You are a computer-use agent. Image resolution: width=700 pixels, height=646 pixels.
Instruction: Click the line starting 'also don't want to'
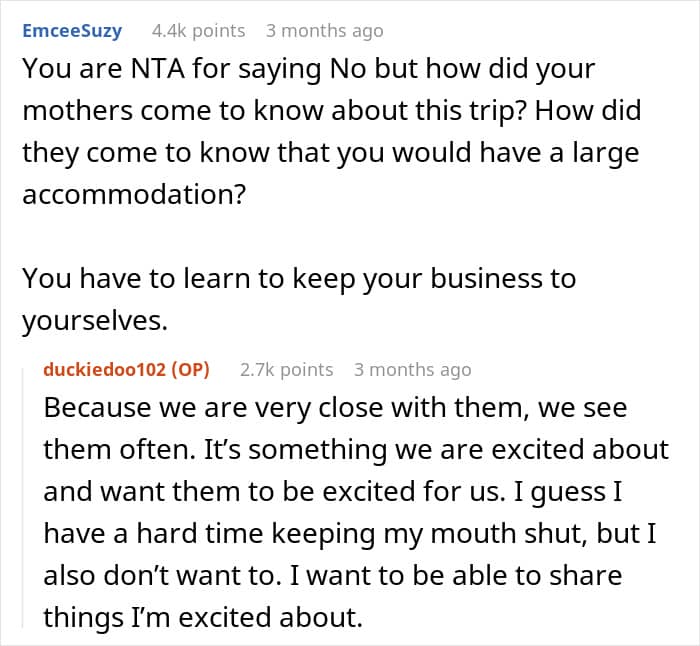click(333, 575)
